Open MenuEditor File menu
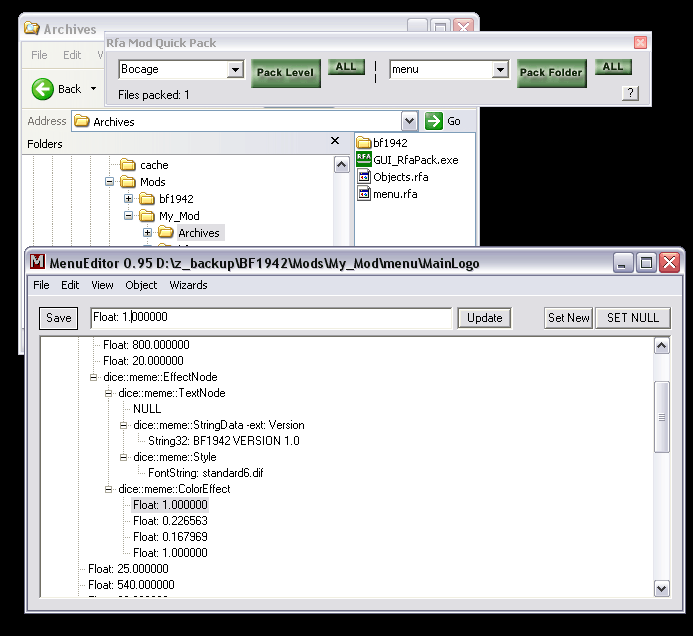This screenshot has height=636, width=693. pos(41,285)
